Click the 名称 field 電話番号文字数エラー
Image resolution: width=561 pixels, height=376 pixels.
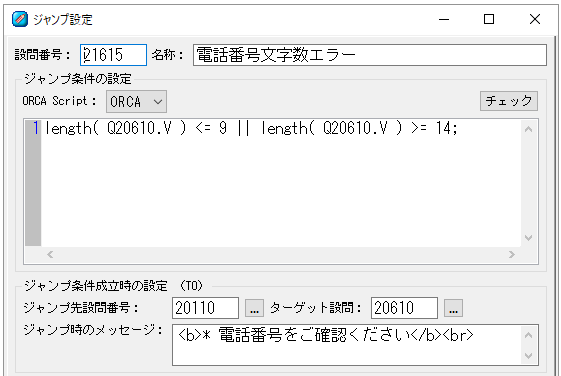pos(370,55)
